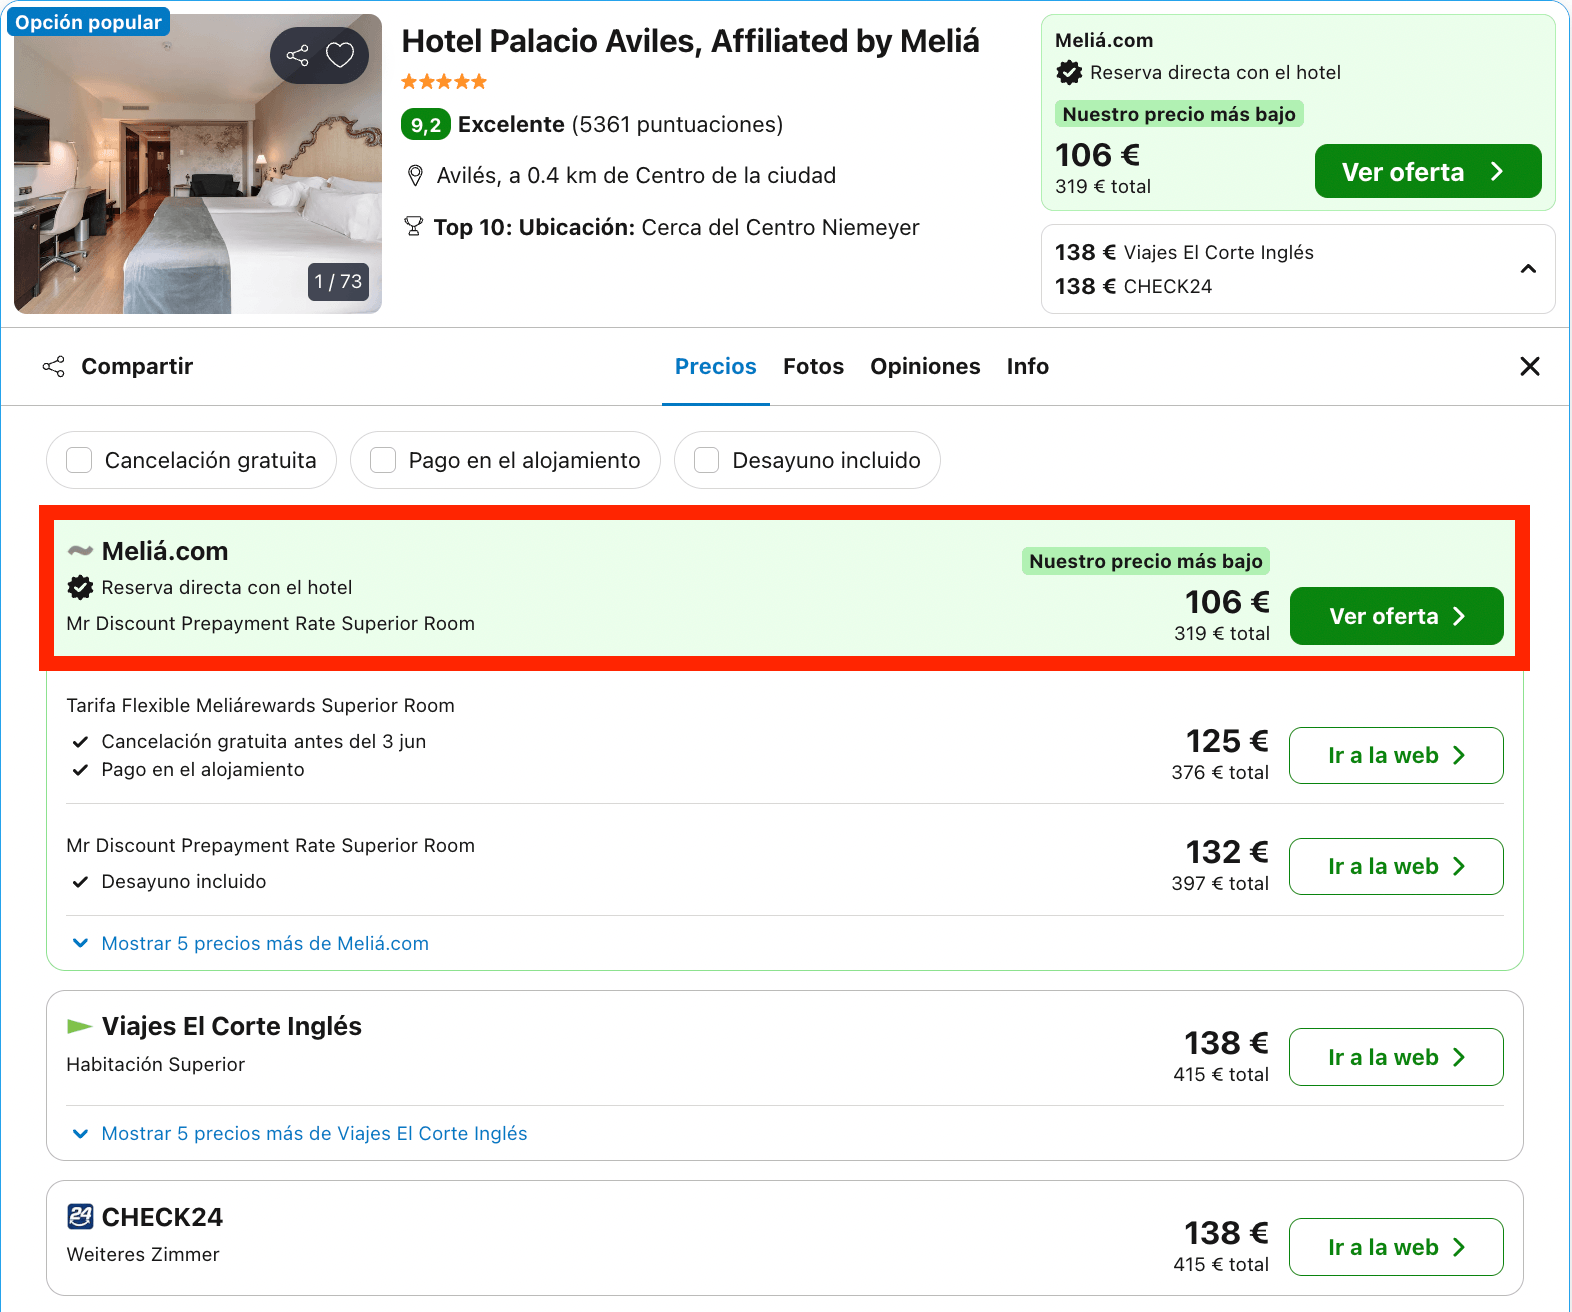The width and height of the screenshot is (1572, 1312).
Task: Click the Compartir share button
Action: [x=118, y=366]
